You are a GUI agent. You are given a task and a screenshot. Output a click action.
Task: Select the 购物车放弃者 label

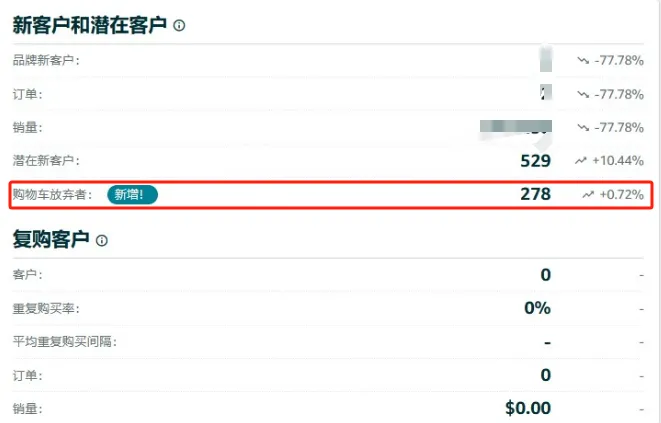[x=52, y=194]
